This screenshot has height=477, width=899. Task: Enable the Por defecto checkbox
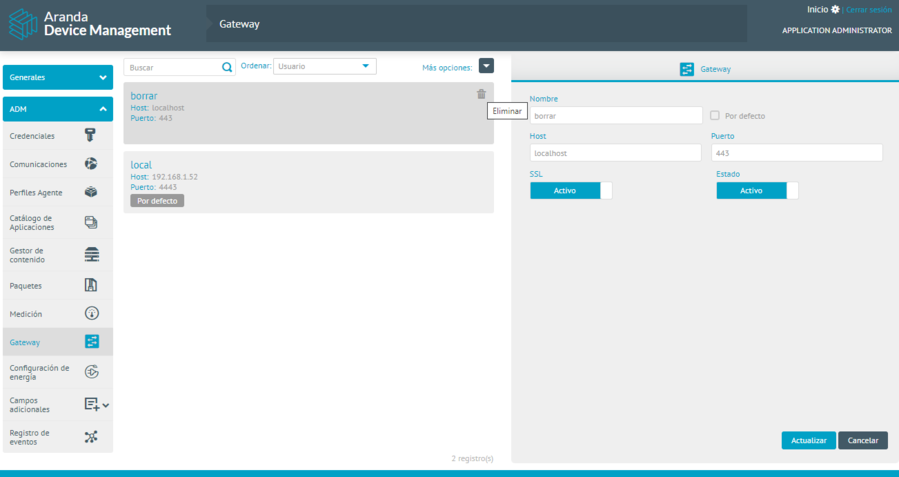coord(714,116)
